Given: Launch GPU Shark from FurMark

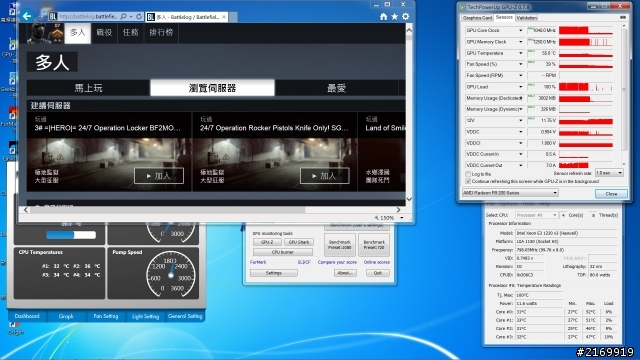Looking at the screenshot, I should tap(298, 242).
